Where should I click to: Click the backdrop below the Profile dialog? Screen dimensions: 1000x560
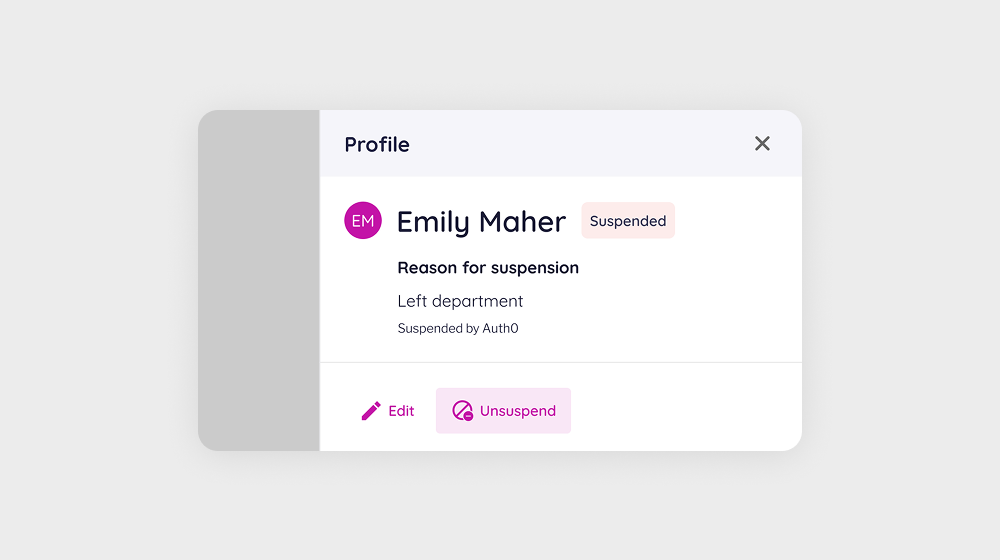[500, 505]
